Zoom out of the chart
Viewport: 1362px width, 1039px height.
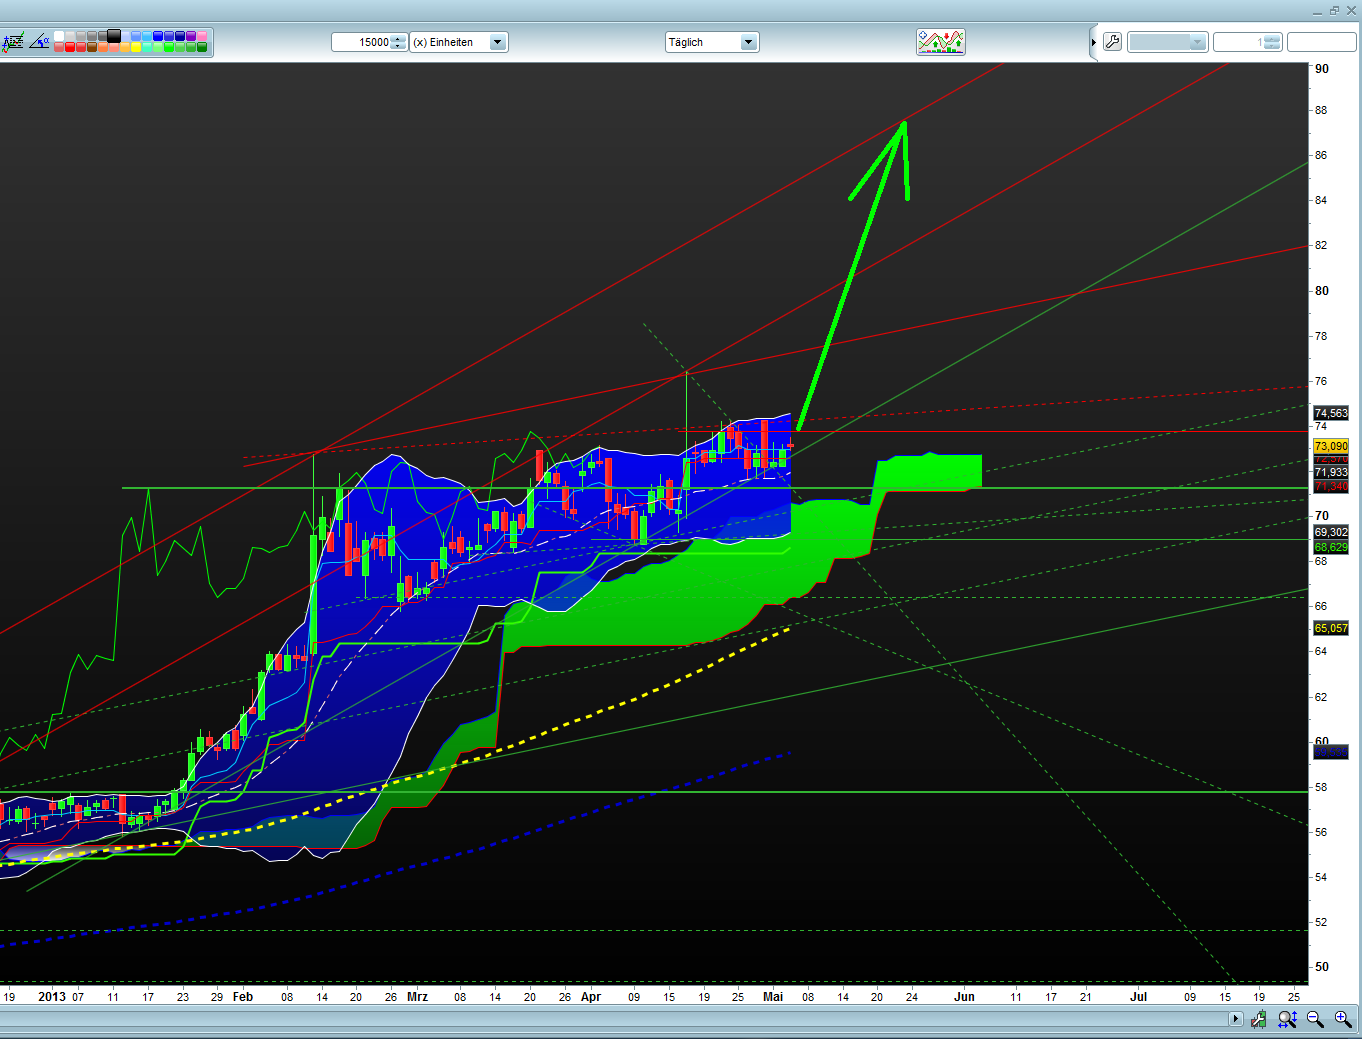[1315, 1019]
